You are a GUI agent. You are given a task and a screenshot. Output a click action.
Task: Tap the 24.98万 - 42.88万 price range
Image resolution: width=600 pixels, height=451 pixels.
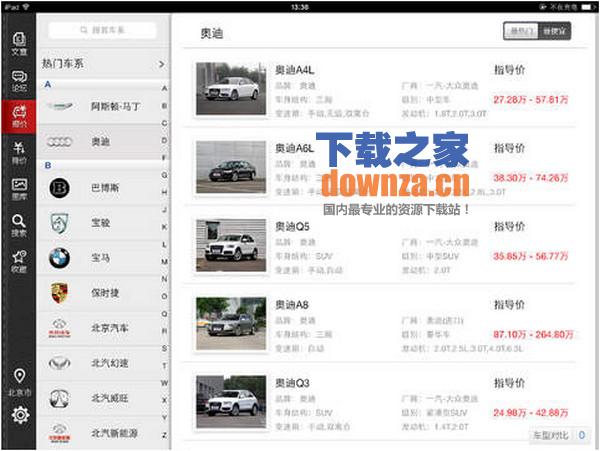point(531,413)
